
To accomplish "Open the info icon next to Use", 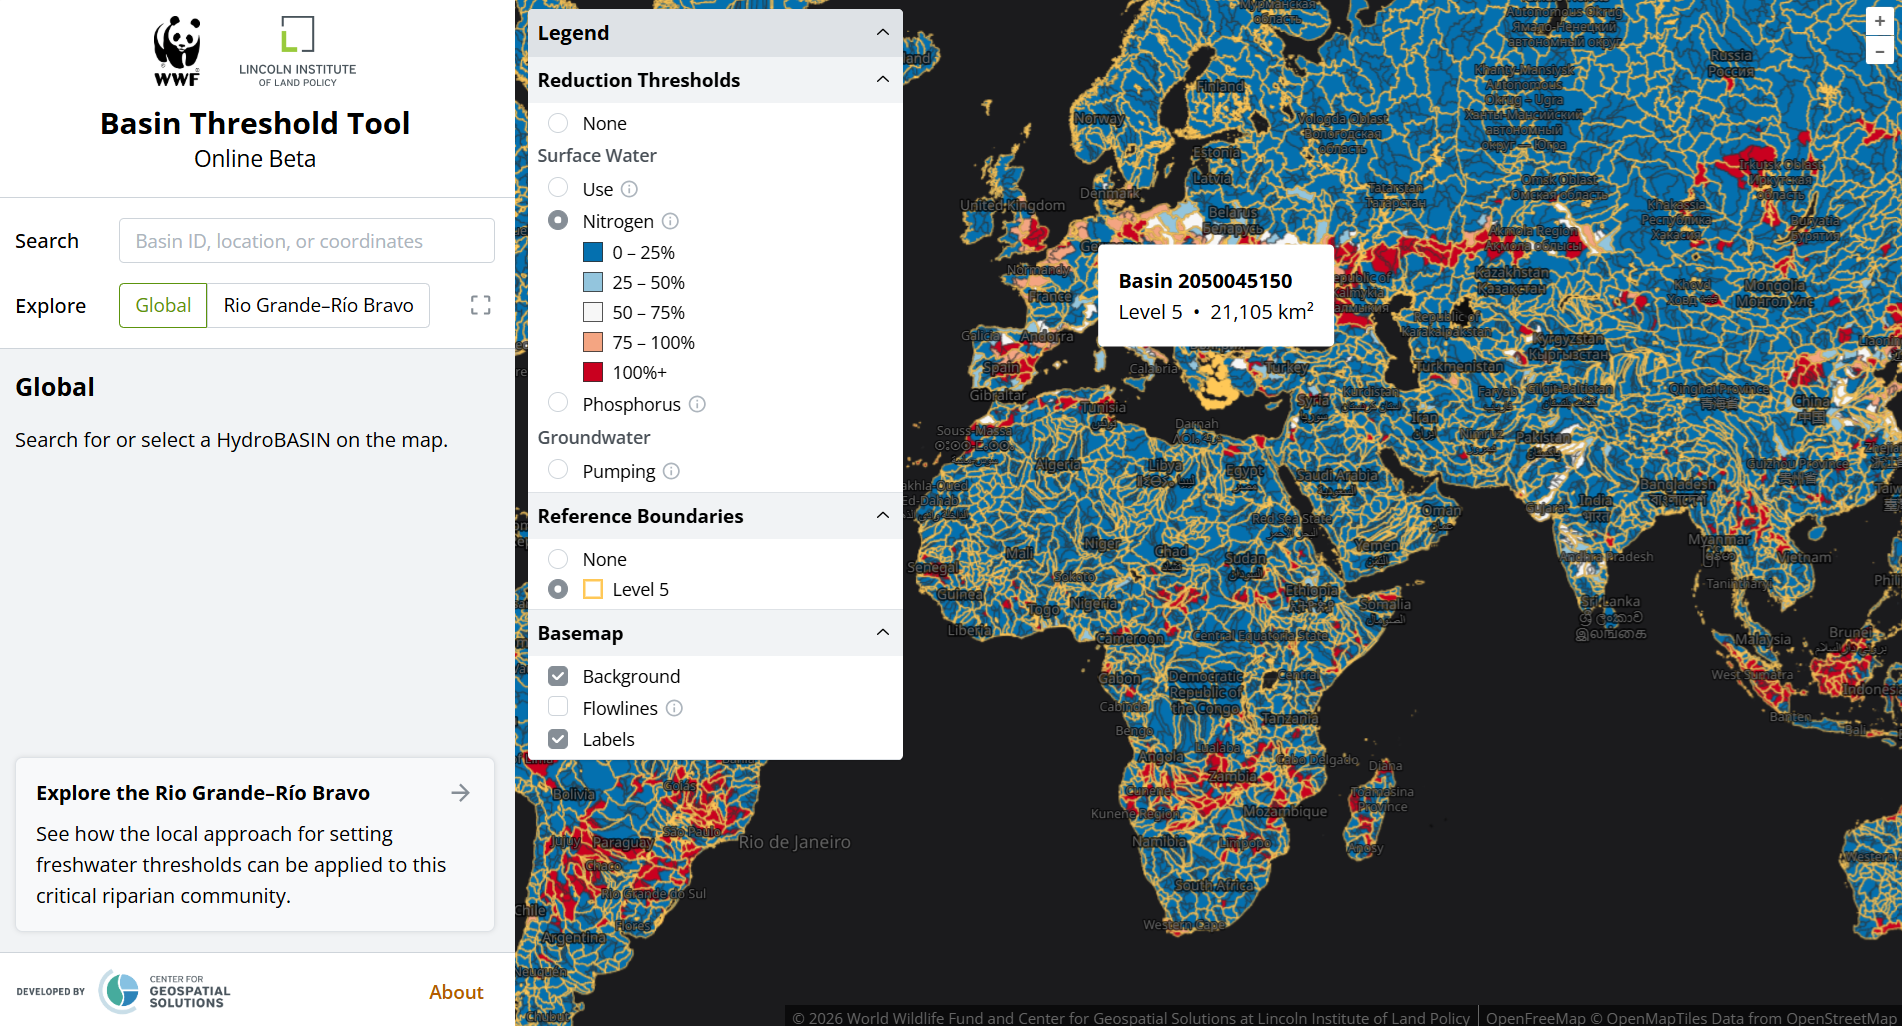I will tap(629, 189).
